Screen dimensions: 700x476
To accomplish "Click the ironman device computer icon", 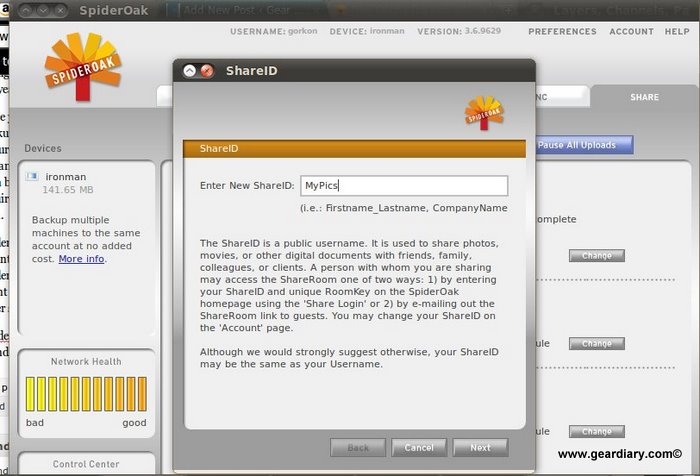I will pos(32,176).
